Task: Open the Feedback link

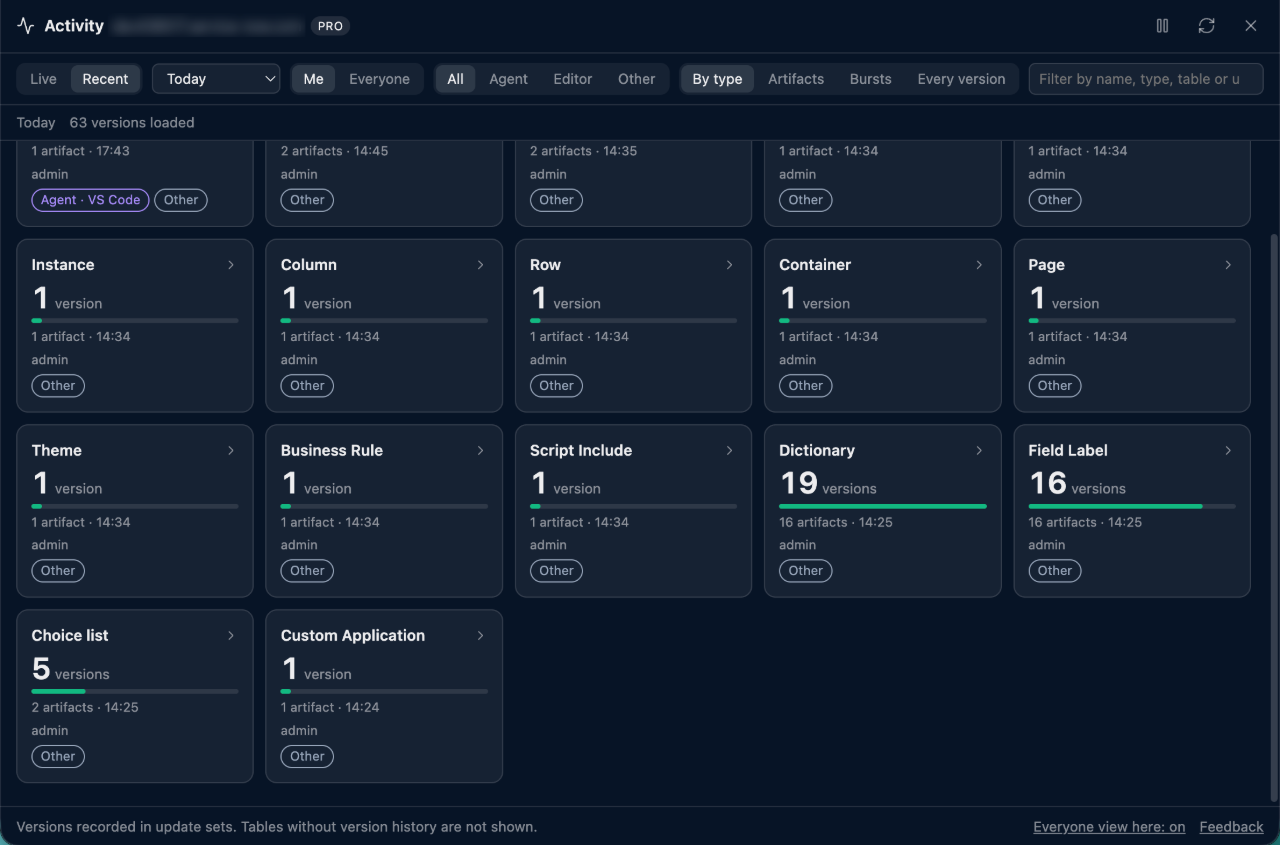Action: pos(1231,827)
